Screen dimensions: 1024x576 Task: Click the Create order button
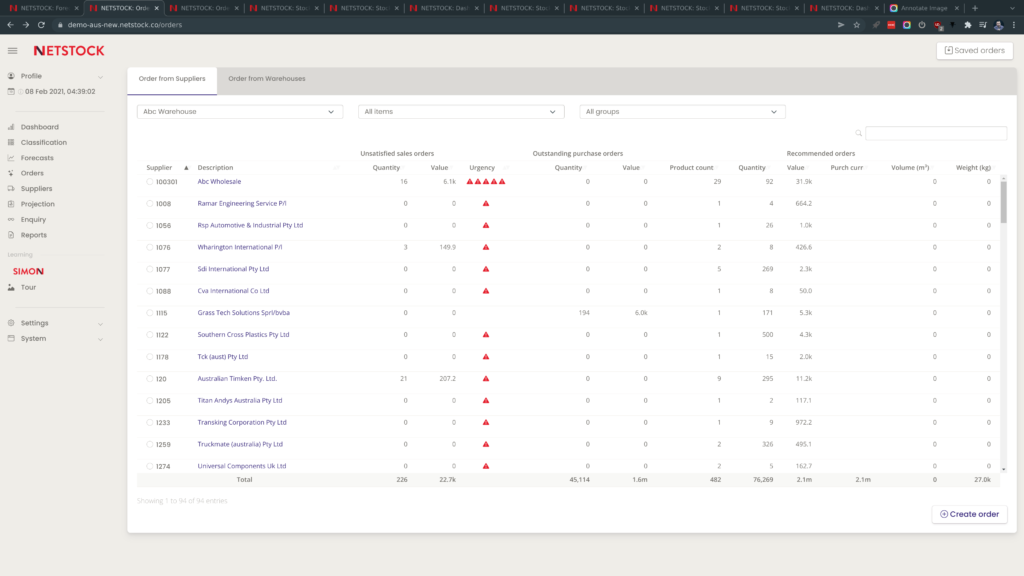click(969, 514)
